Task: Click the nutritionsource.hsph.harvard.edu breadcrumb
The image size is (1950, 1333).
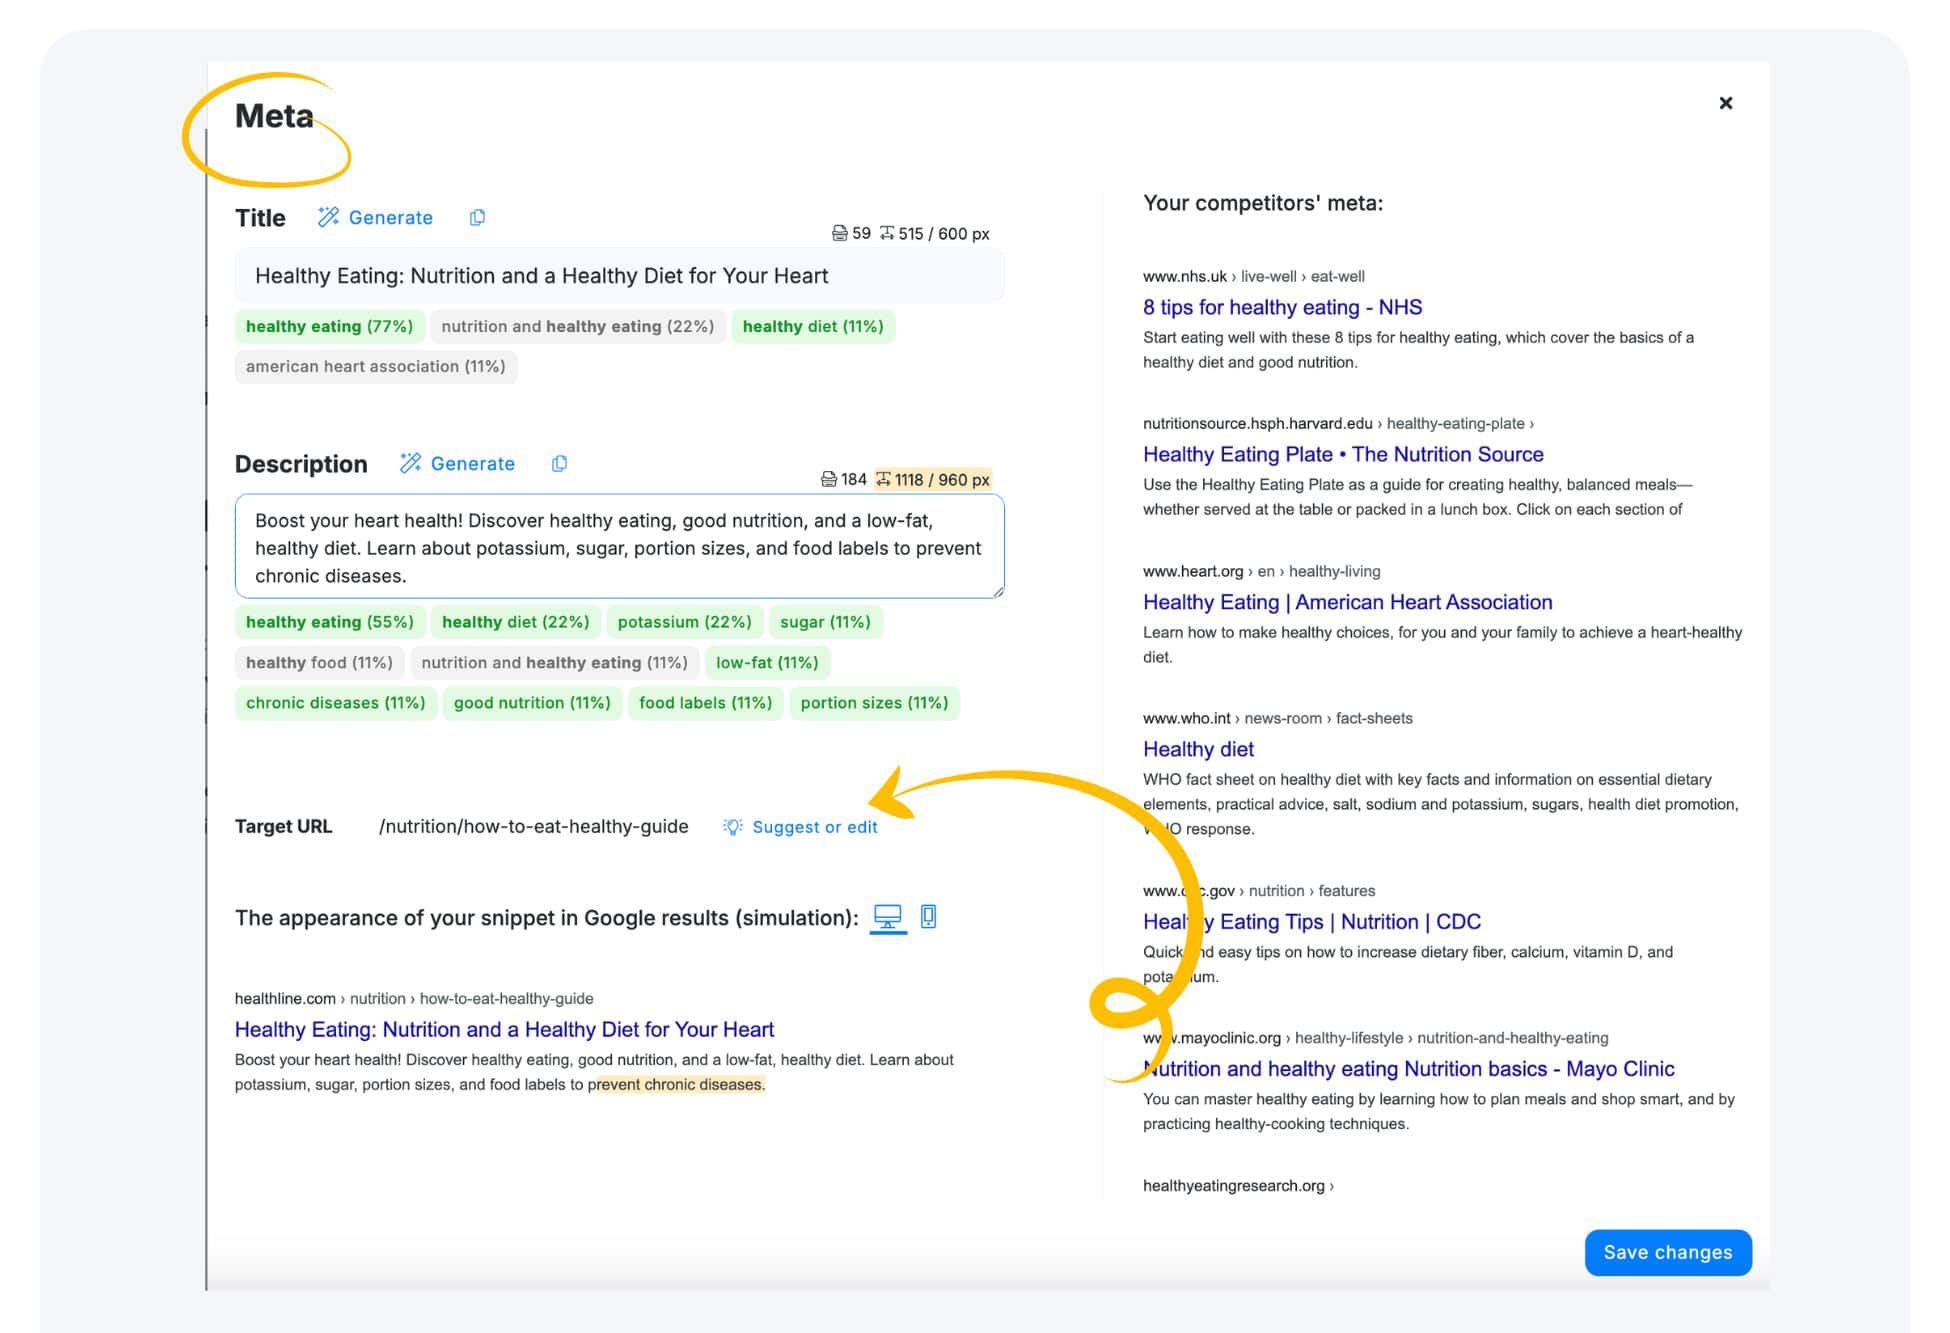Action: click(1338, 424)
